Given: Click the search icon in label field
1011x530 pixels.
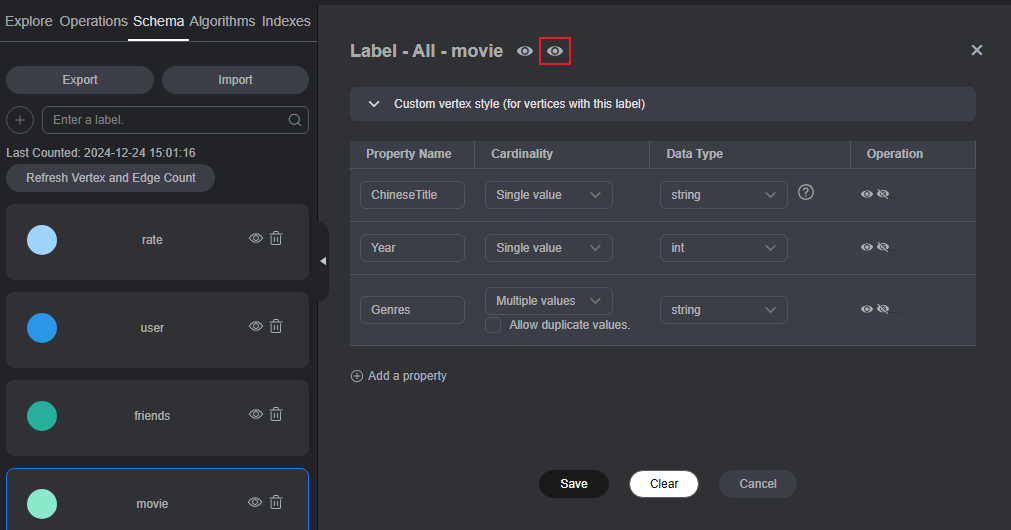Looking at the screenshot, I should (295, 120).
